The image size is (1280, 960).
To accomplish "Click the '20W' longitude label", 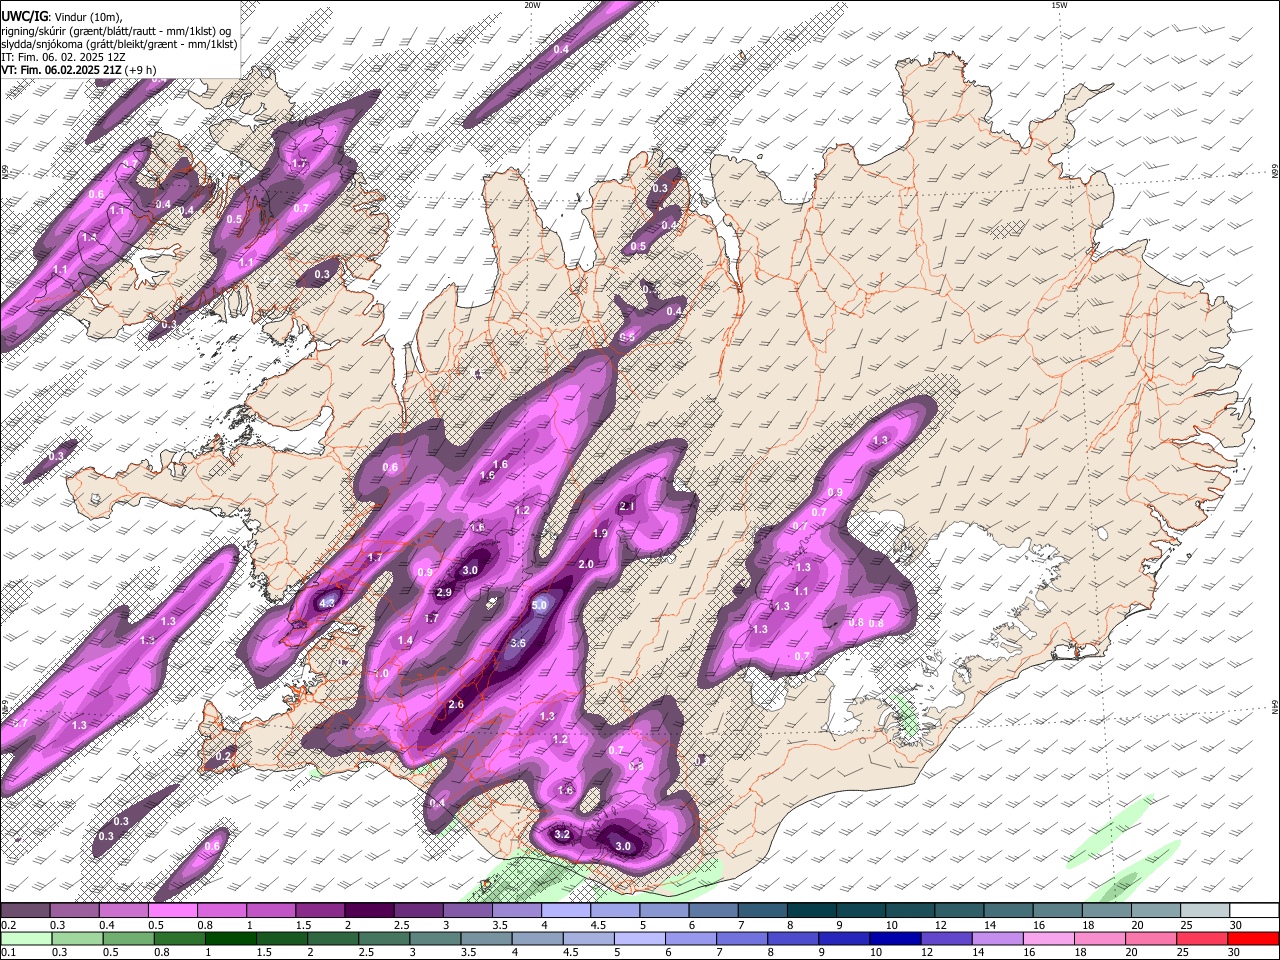I will click(532, 5).
